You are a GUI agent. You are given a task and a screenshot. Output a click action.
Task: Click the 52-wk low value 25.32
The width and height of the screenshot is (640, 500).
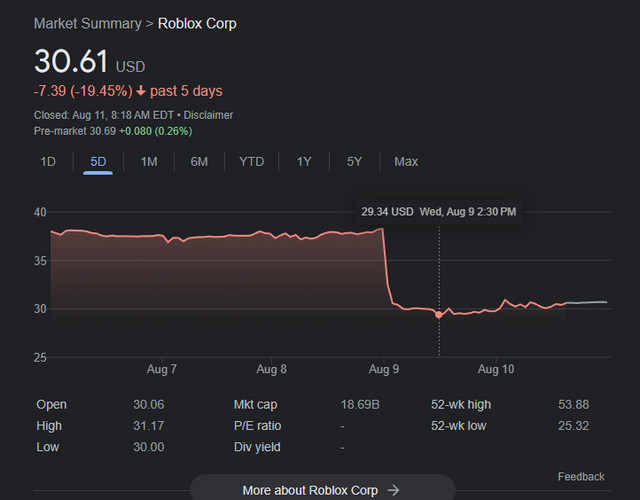[573, 426]
